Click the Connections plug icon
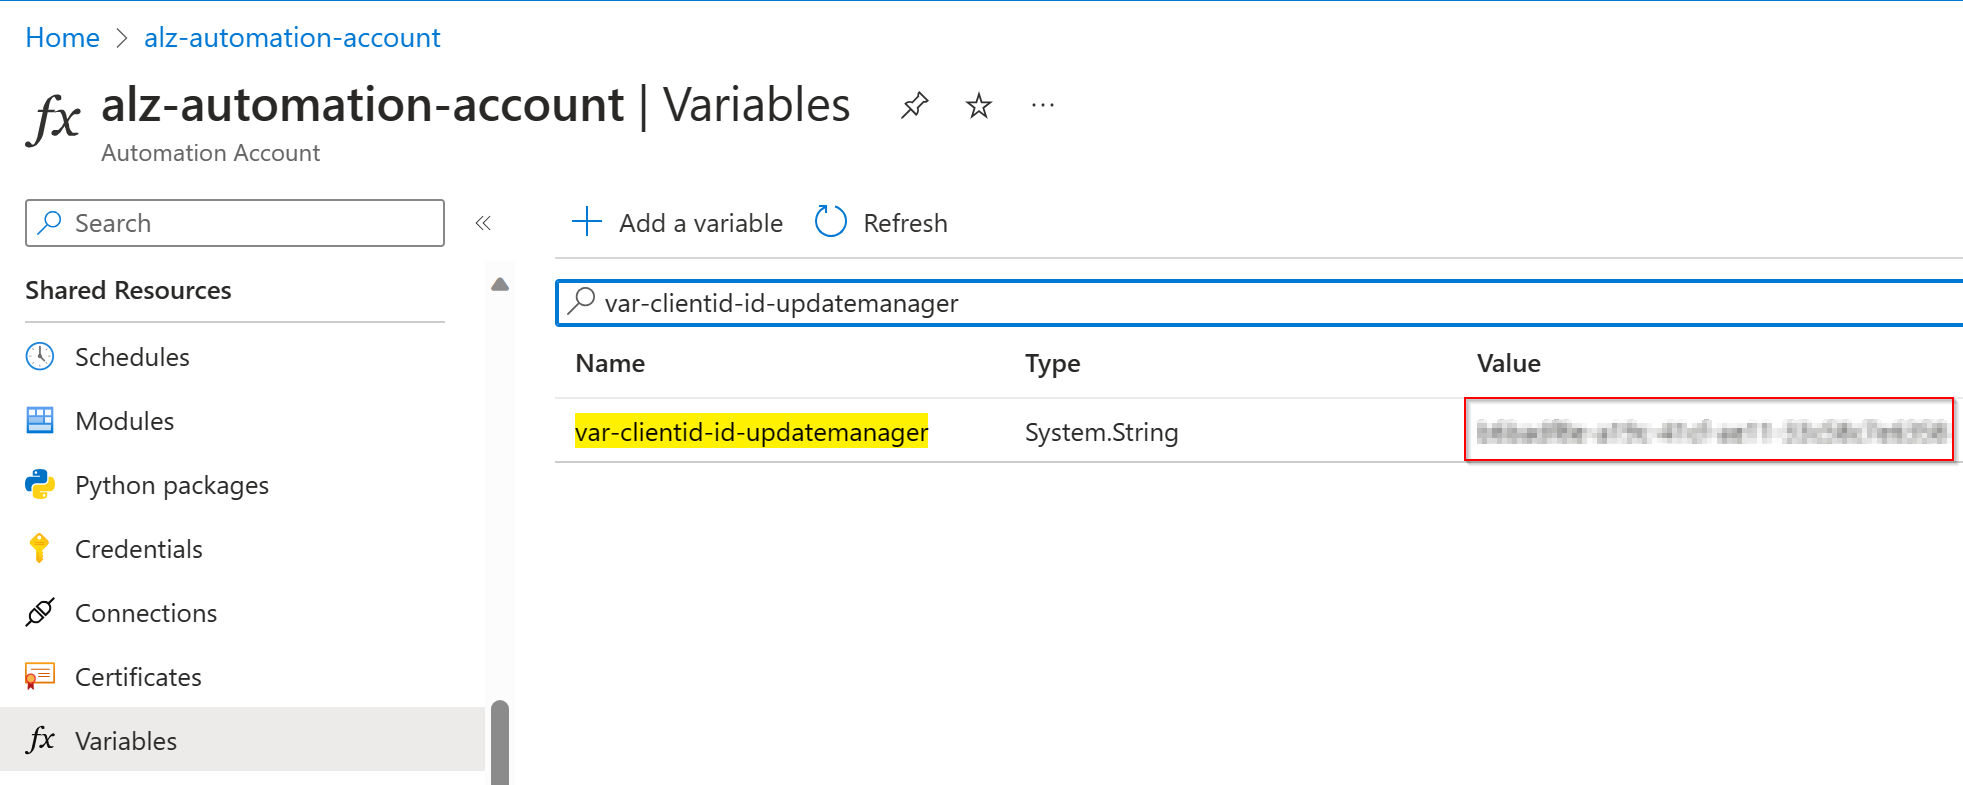The height and width of the screenshot is (785, 1963). click(40, 612)
